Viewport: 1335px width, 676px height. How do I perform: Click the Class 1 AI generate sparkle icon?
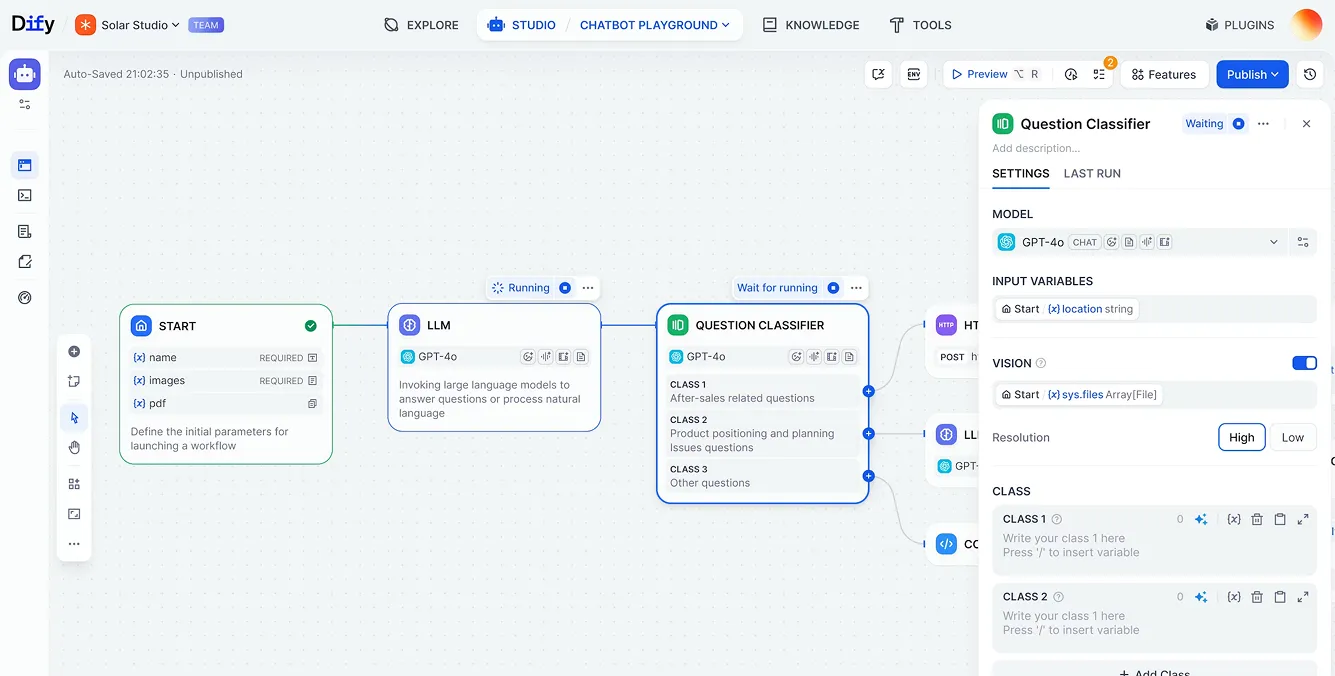pyautogui.click(x=1201, y=519)
